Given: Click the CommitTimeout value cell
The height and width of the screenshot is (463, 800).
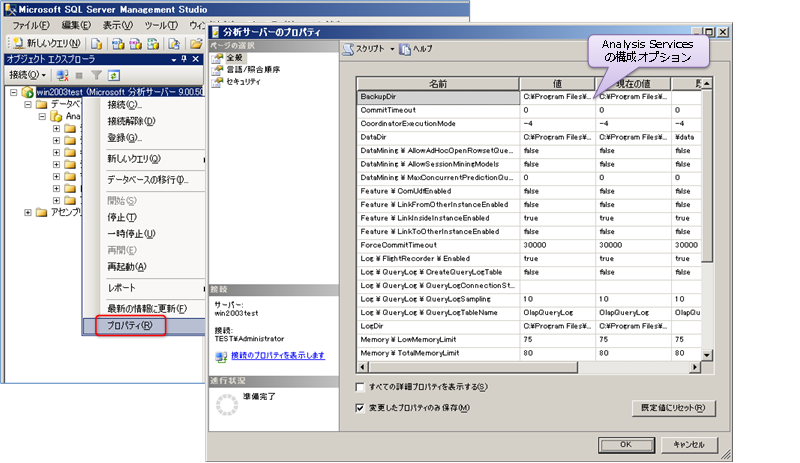Looking at the screenshot, I should point(557,110).
